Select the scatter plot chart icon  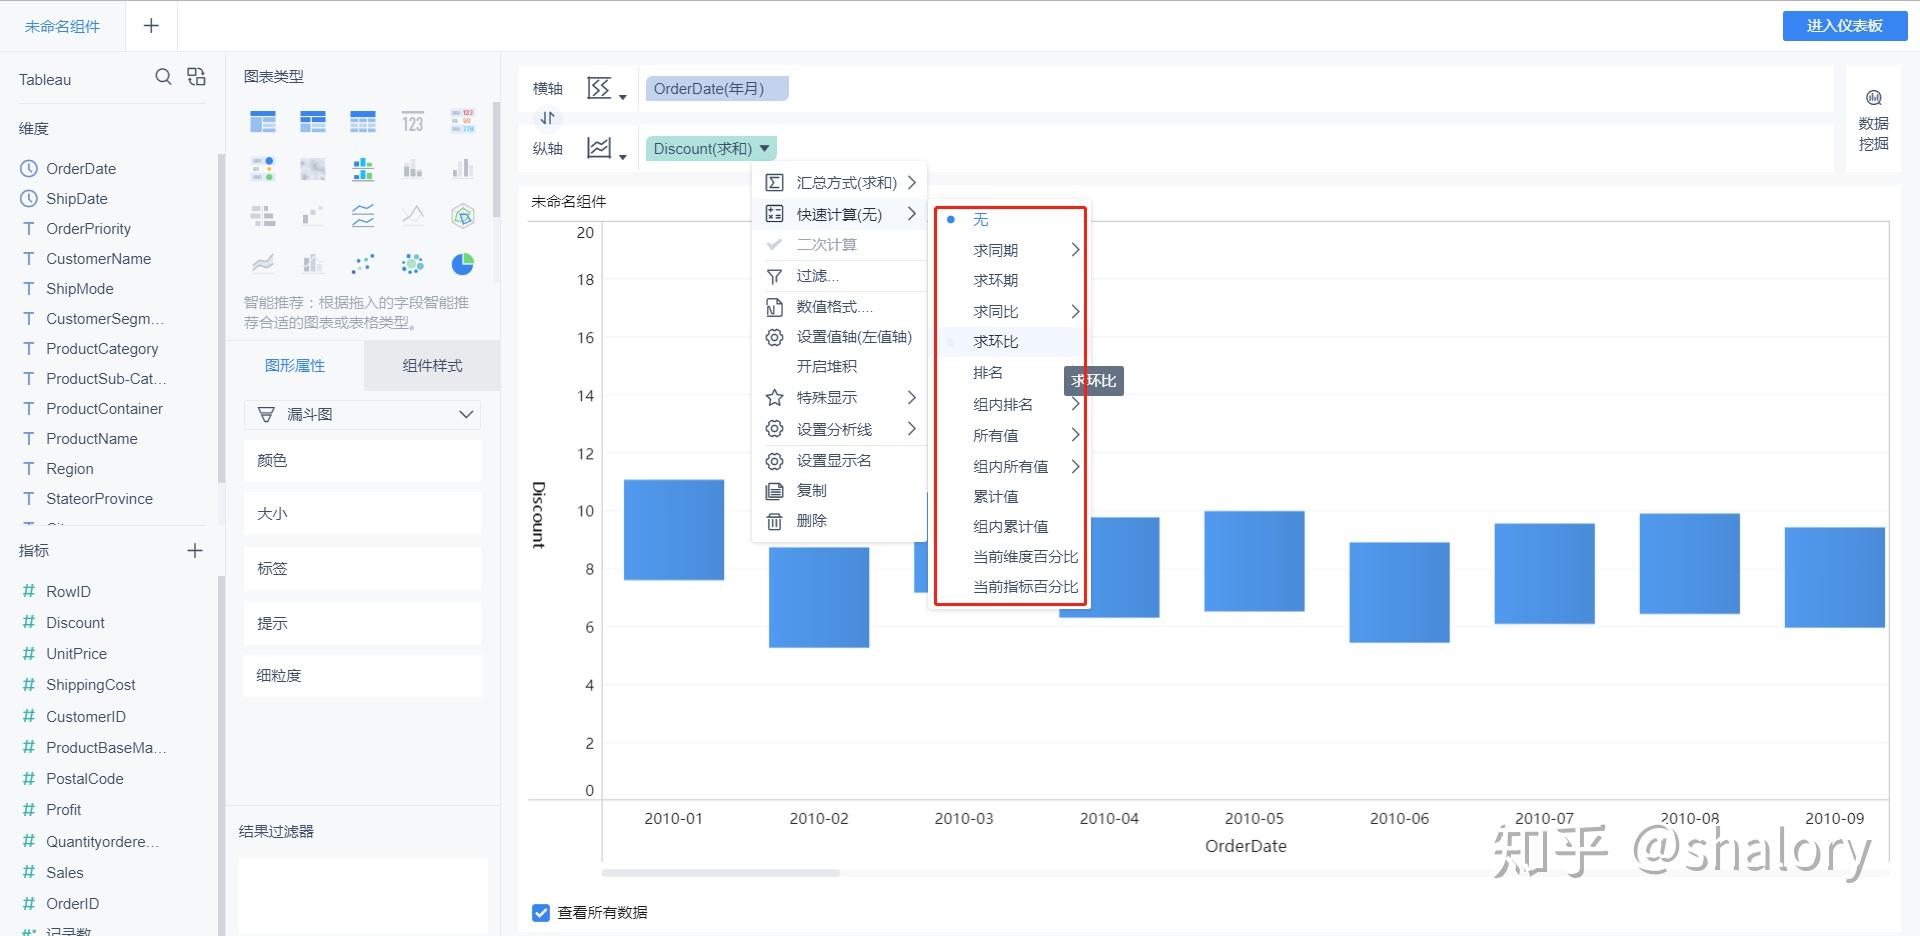point(363,263)
